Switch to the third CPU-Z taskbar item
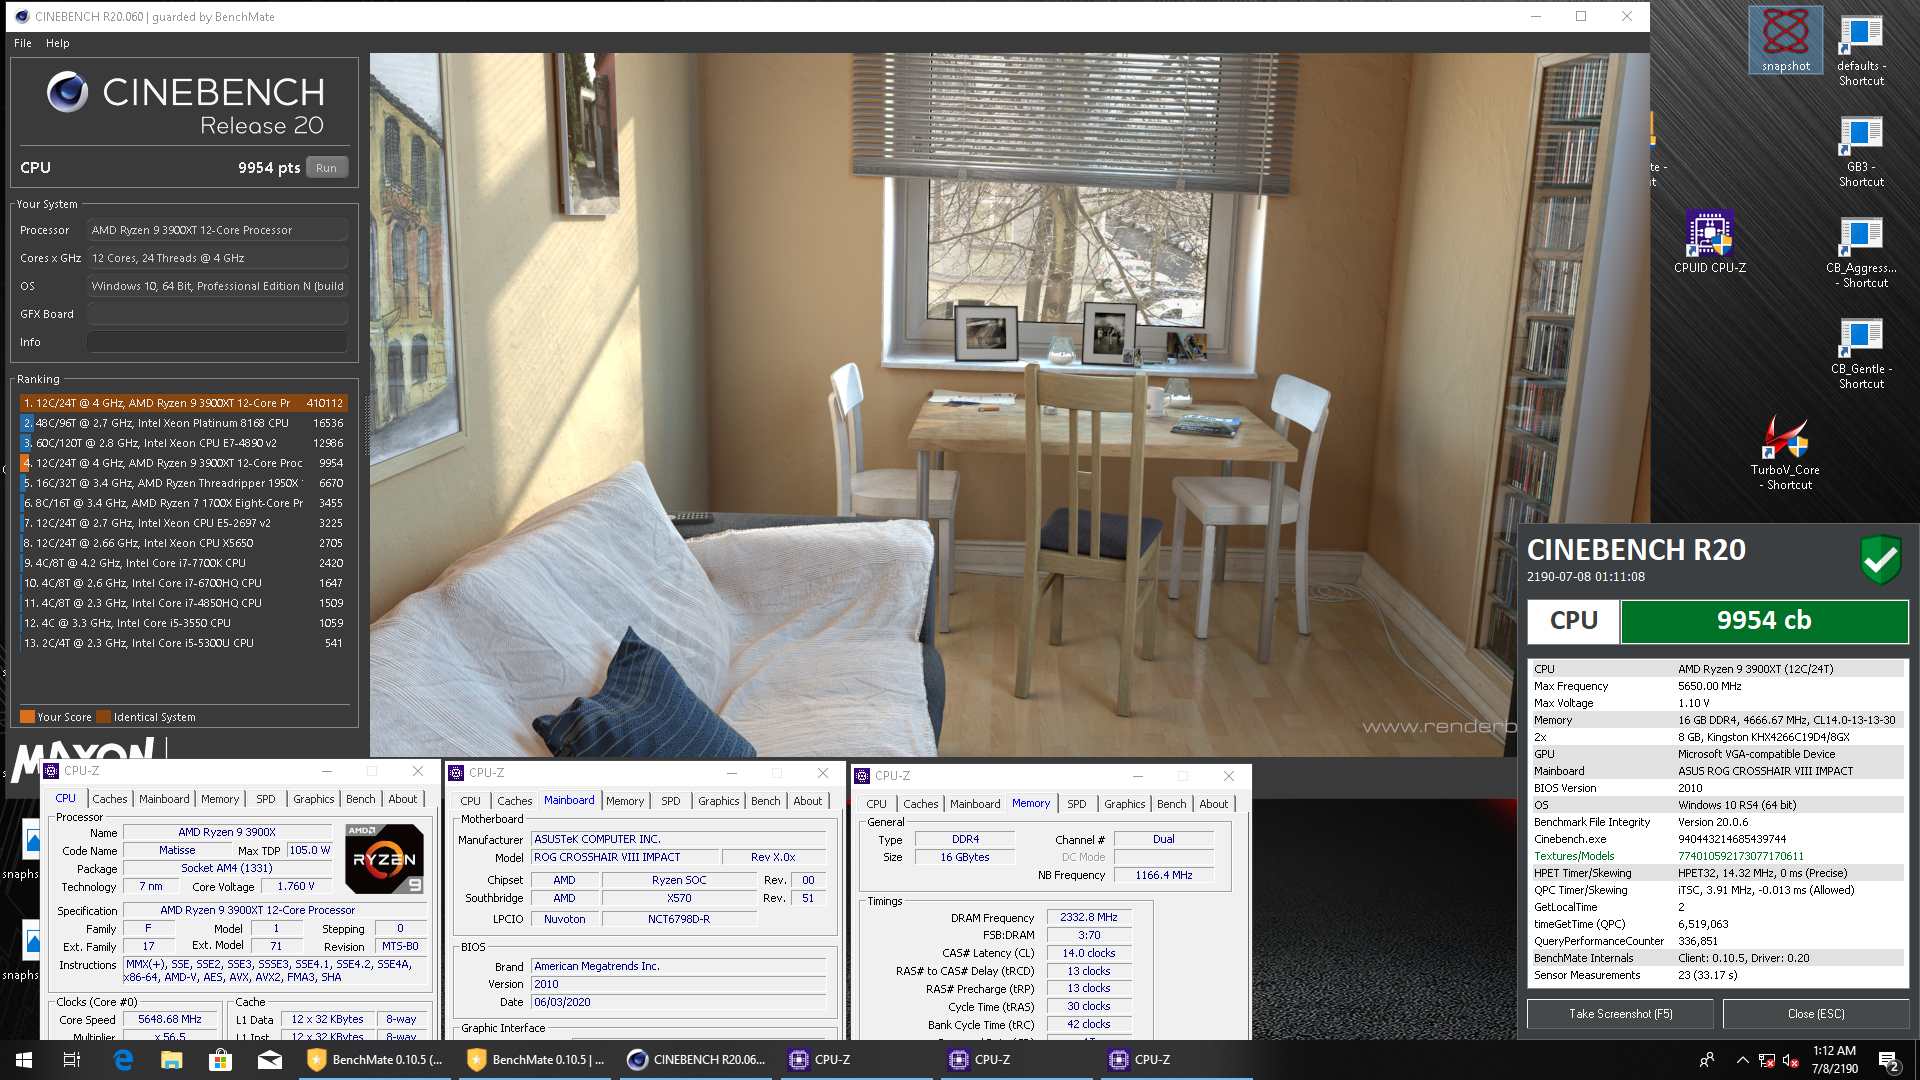 click(1176, 1060)
